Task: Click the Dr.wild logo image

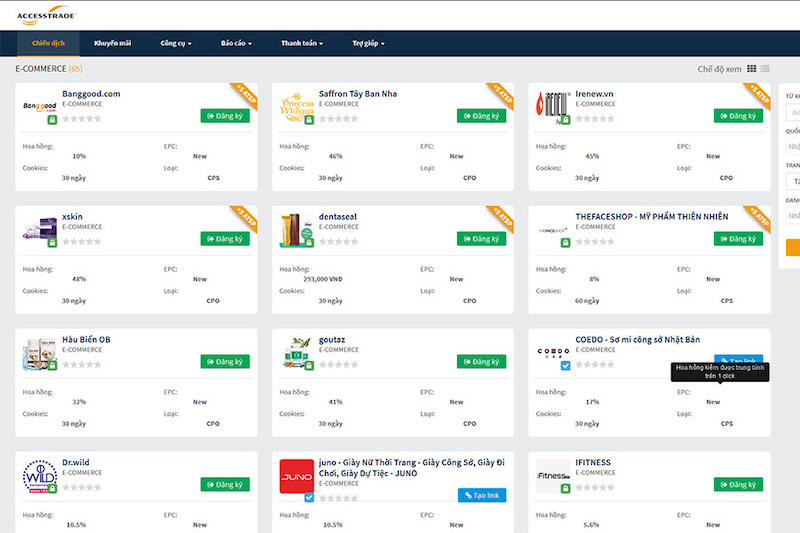Action: [40, 476]
